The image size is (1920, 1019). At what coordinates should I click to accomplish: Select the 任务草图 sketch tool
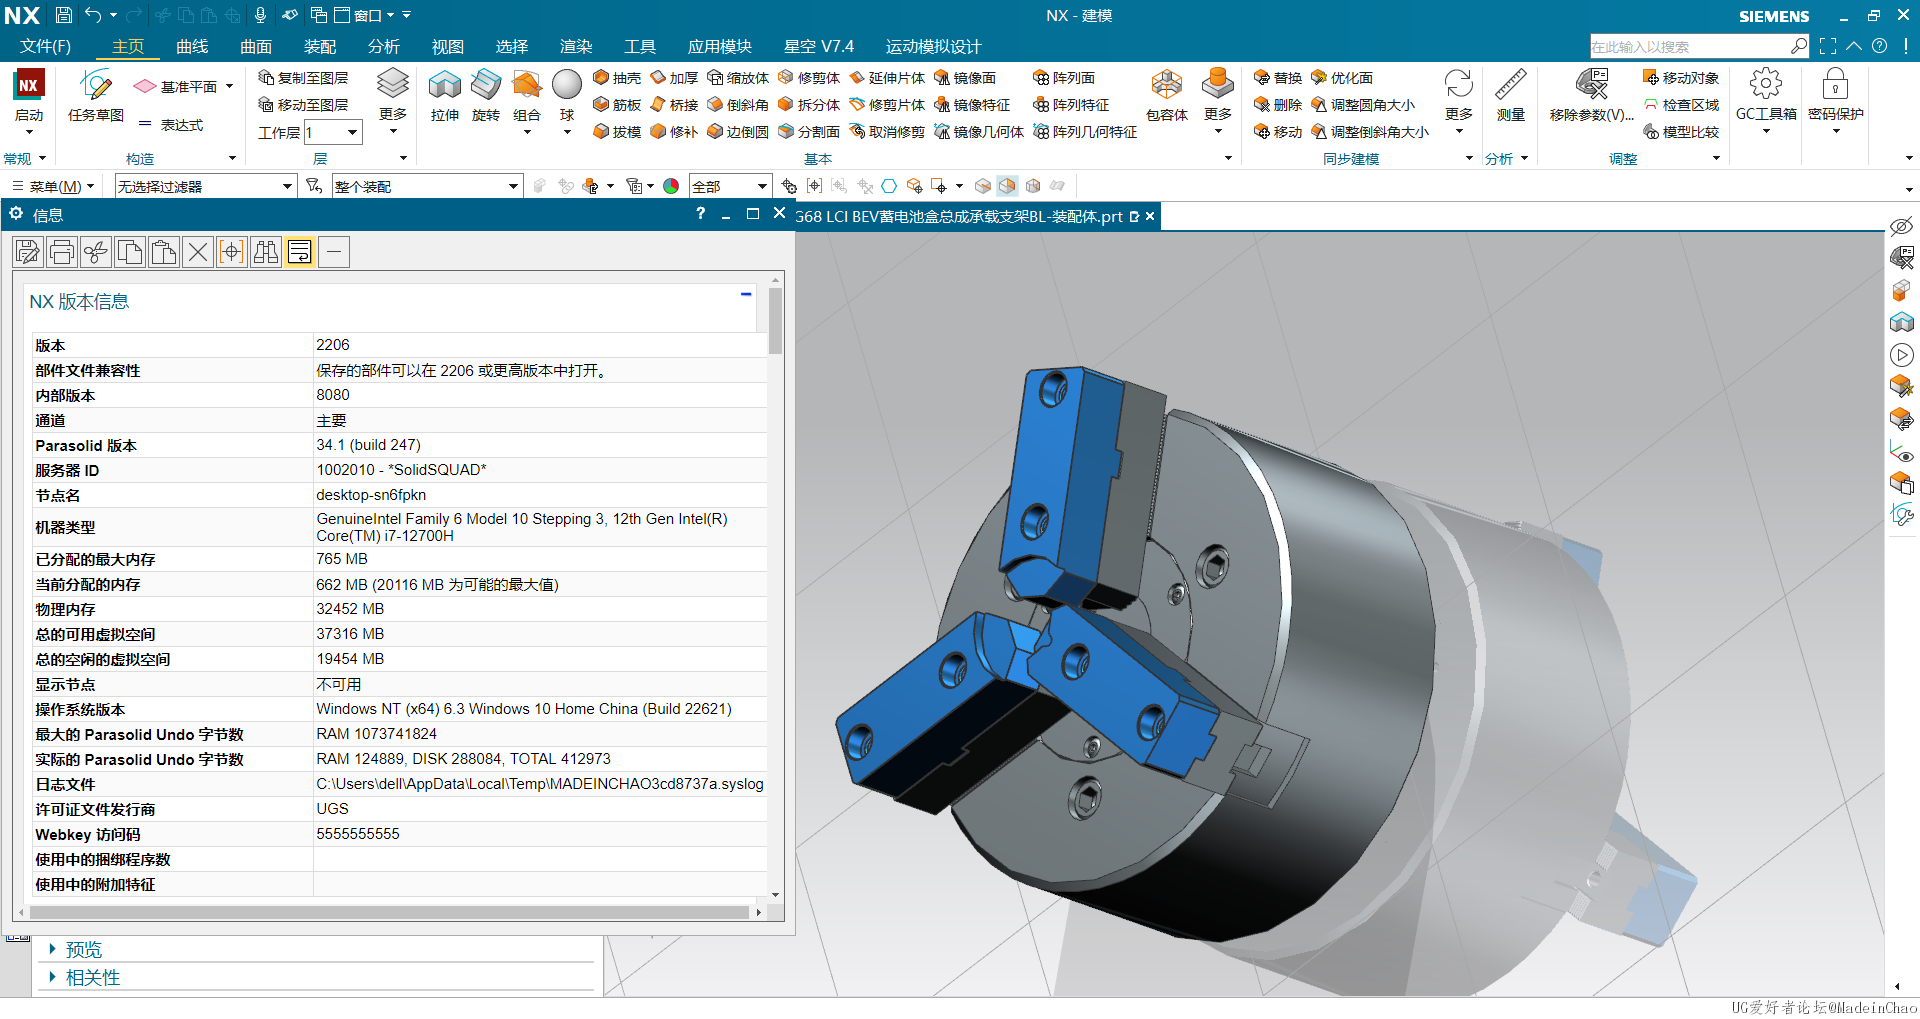coord(96,97)
